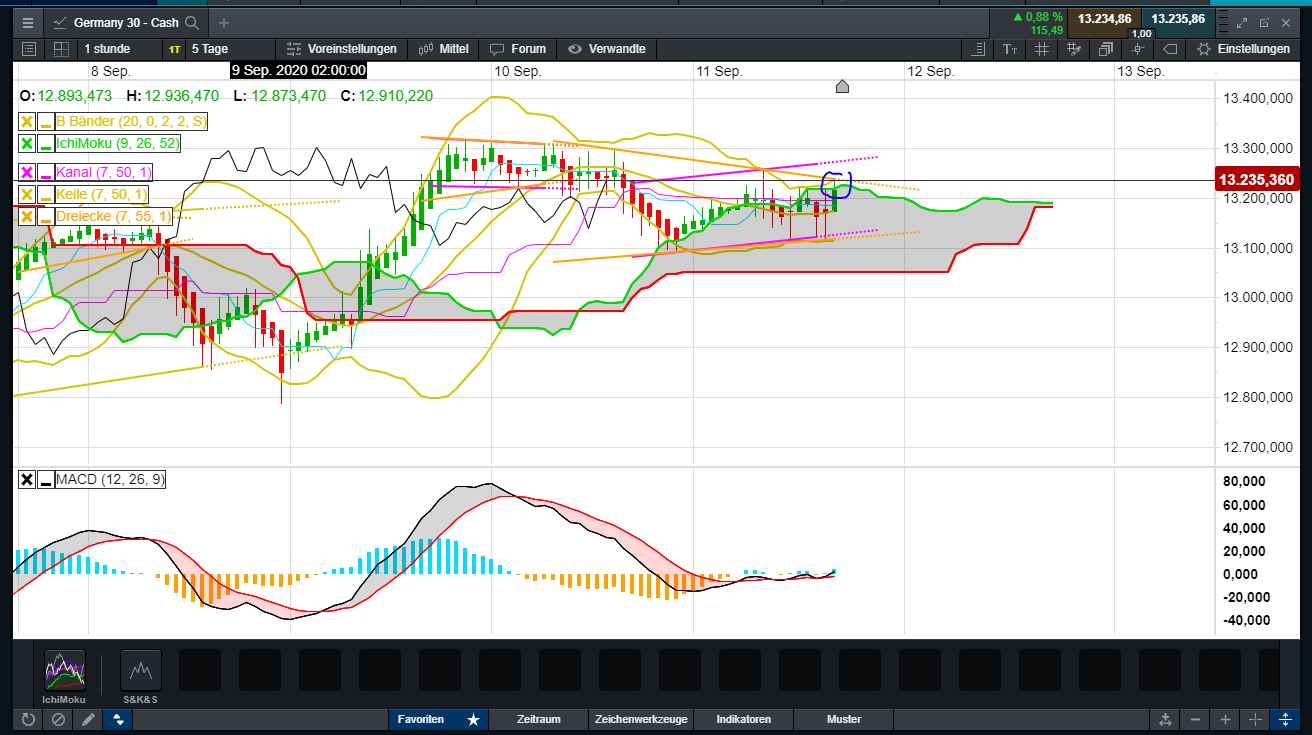Open the Forum panel
This screenshot has height=735, width=1312.
point(518,49)
